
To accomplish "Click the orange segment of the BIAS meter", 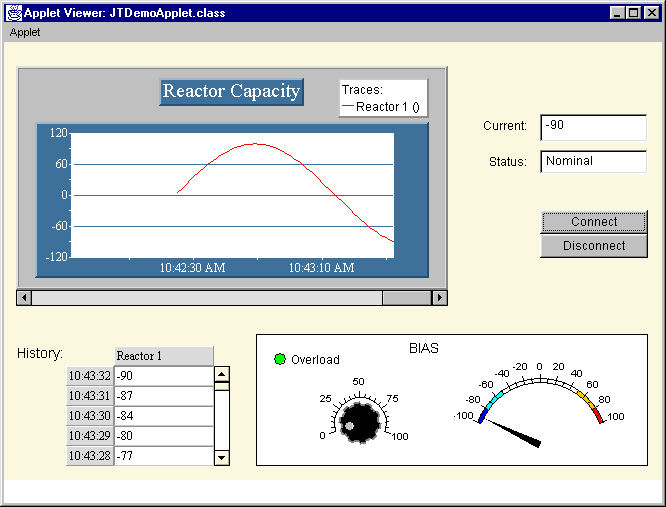I will click(x=584, y=398).
